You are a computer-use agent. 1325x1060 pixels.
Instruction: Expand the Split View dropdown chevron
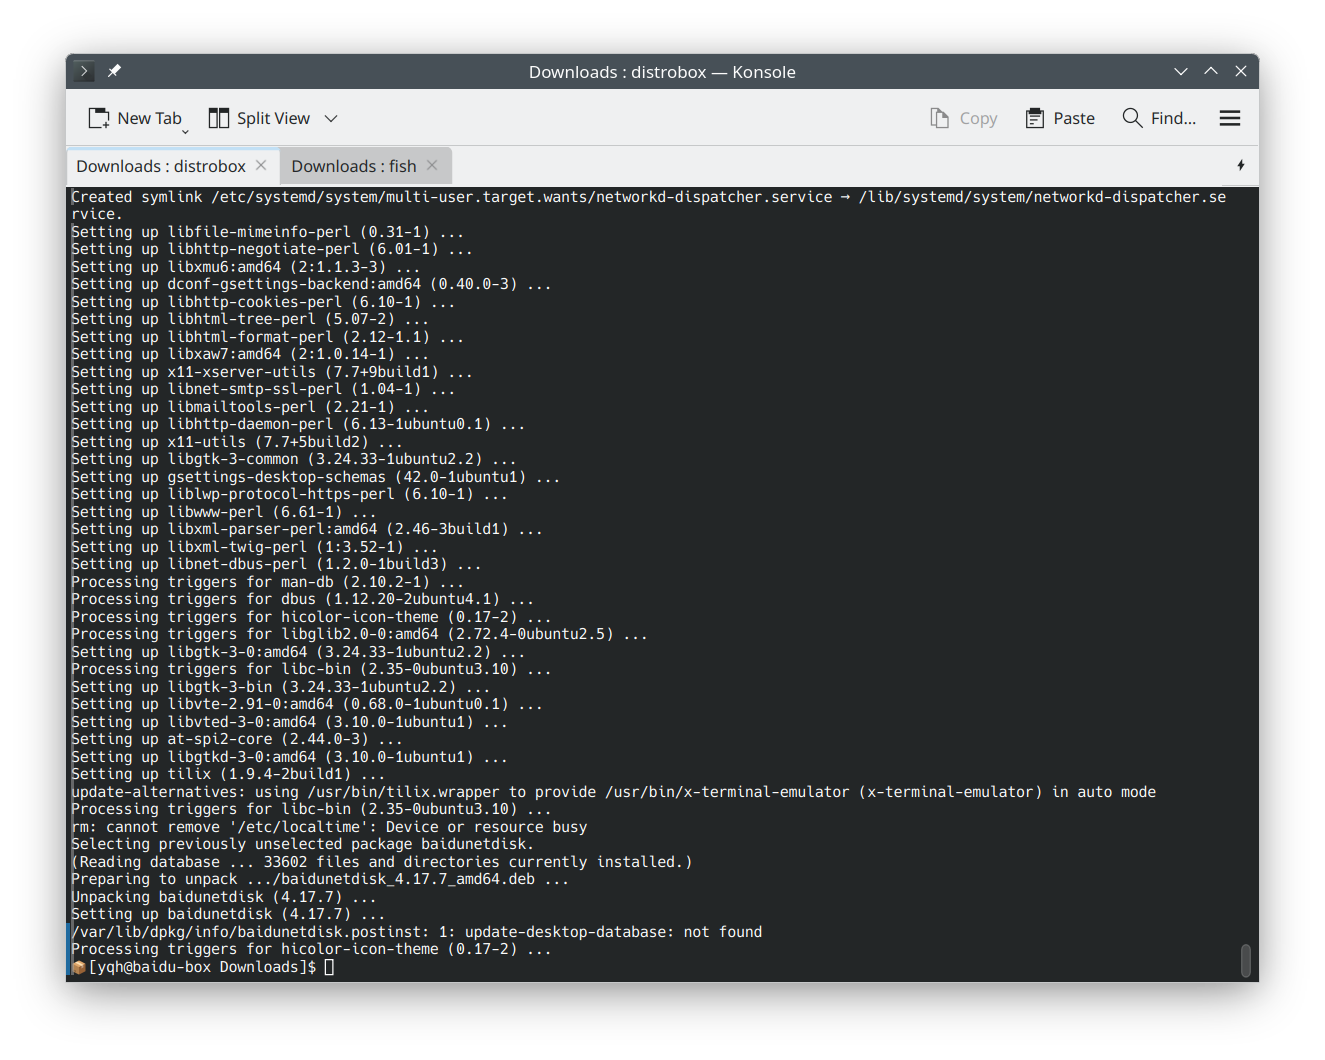(331, 118)
